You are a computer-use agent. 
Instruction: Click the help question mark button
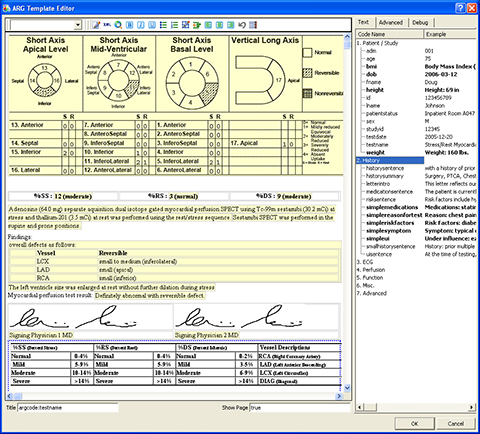pyautogui.click(x=460, y=8)
